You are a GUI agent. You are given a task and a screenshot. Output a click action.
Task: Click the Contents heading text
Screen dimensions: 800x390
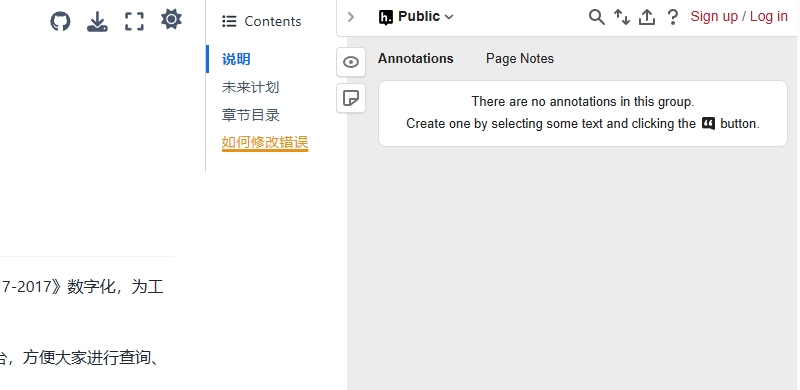point(273,21)
